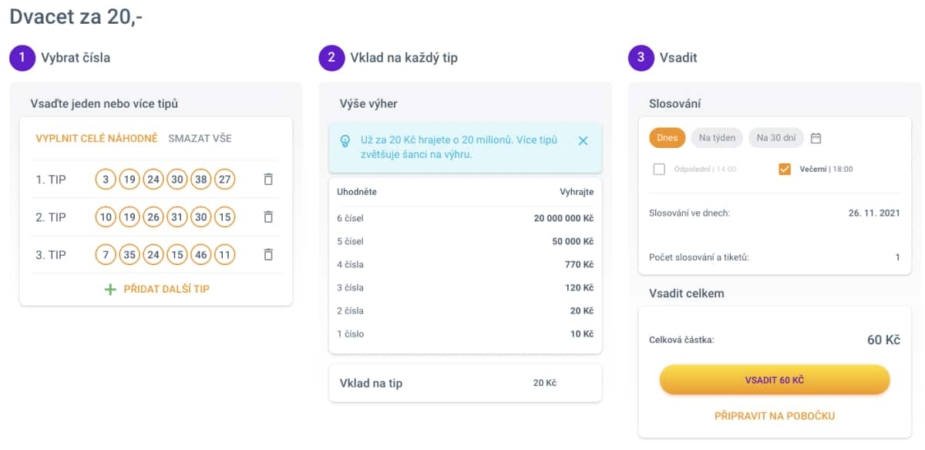Select number 3 in the first tip
Image resolution: width=925 pixels, height=450 pixels.
coord(106,179)
